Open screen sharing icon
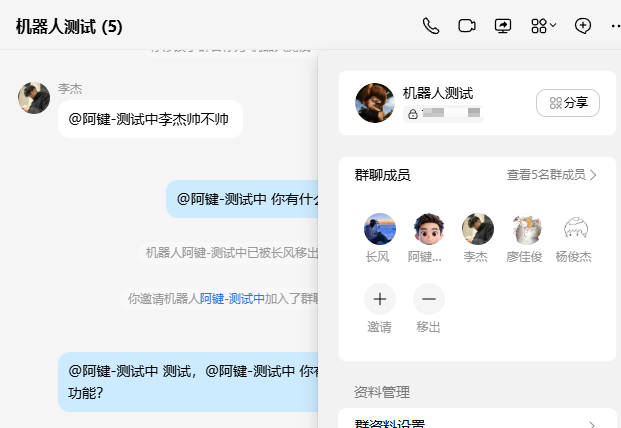The image size is (621, 428). (503, 26)
